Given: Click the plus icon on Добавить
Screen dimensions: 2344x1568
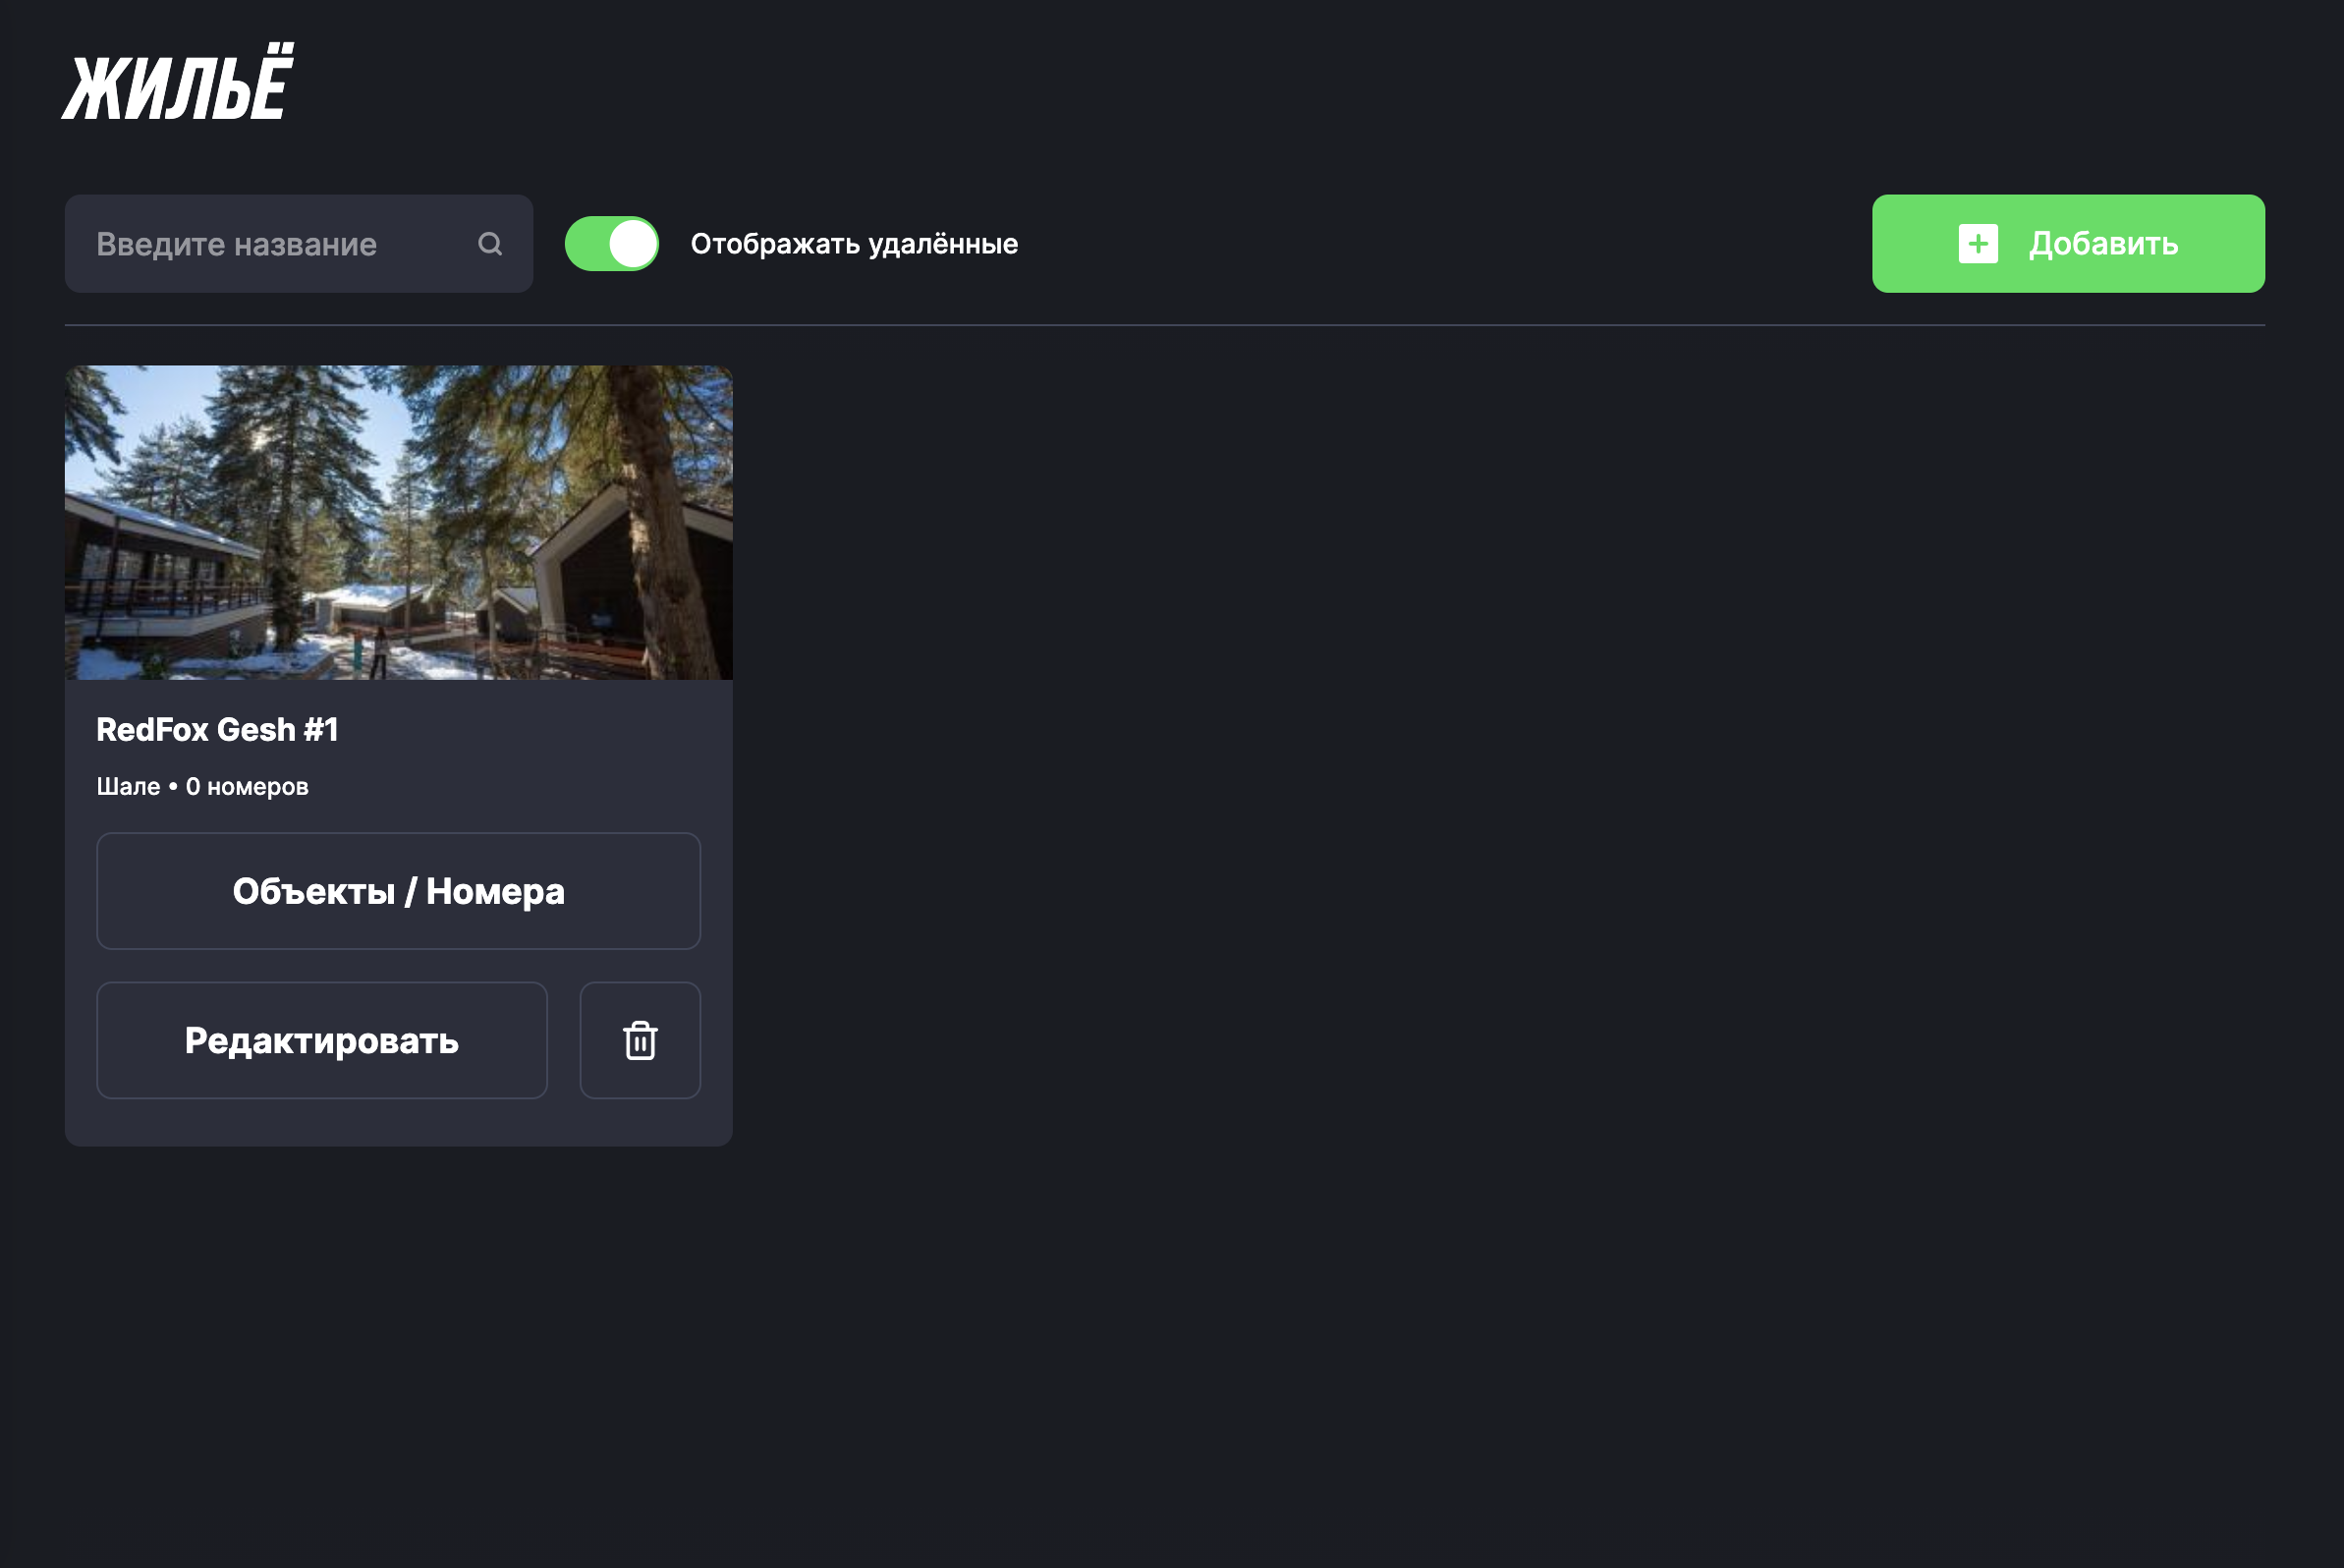Looking at the screenshot, I should [1977, 244].
